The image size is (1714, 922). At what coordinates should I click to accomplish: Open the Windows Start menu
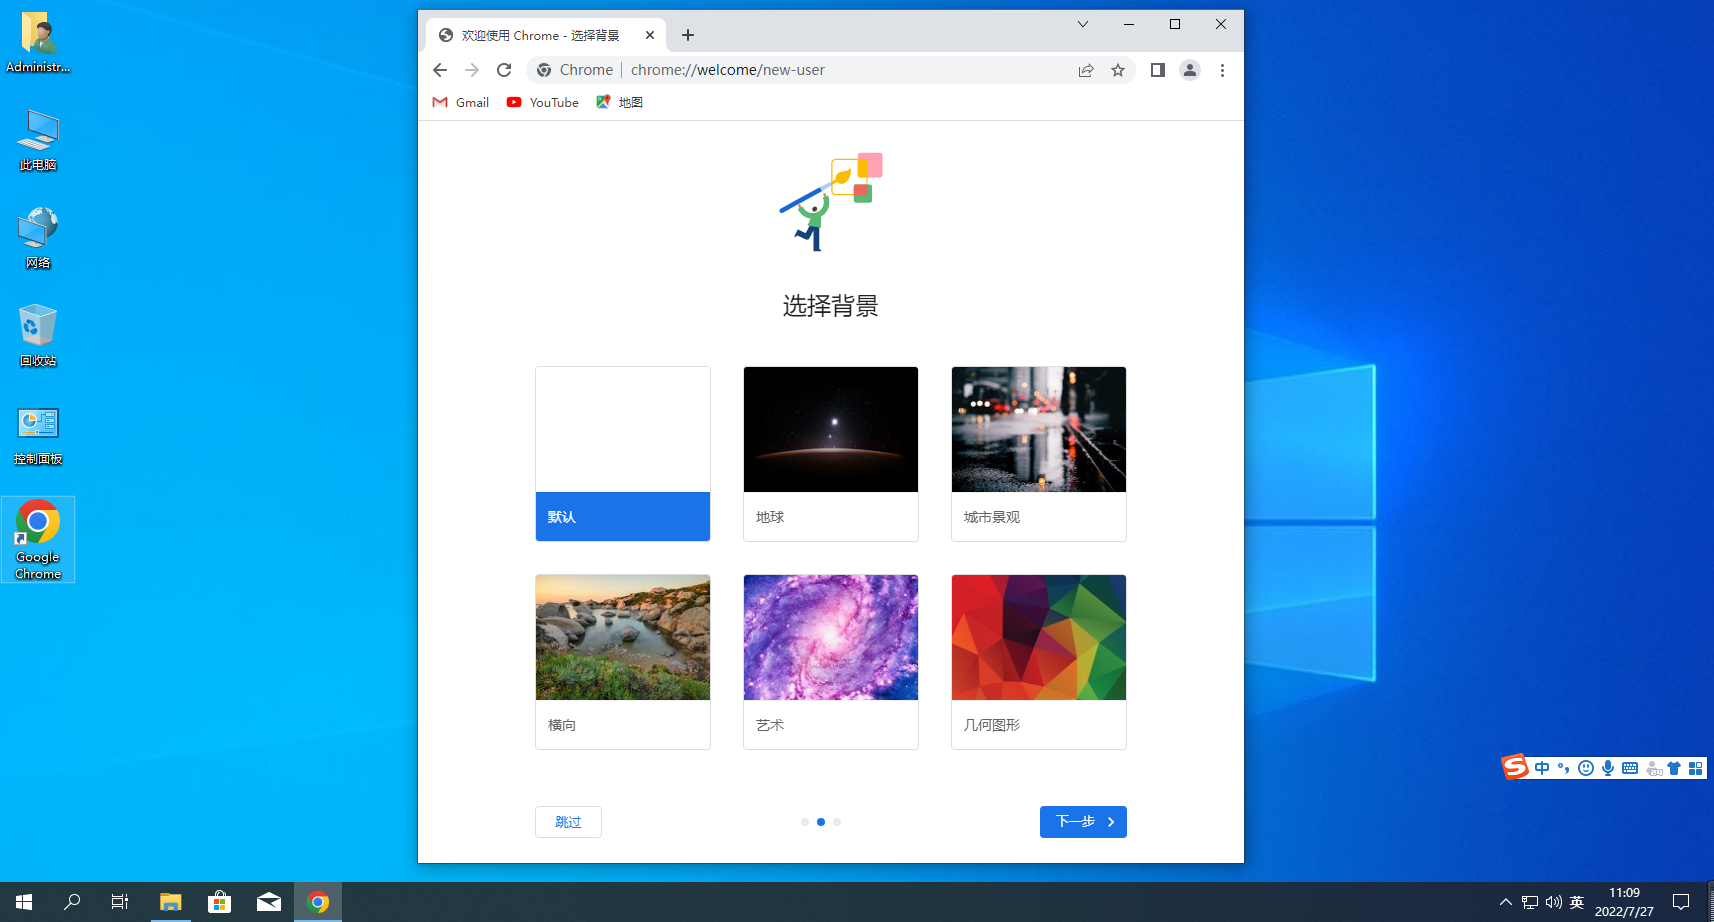24,902
